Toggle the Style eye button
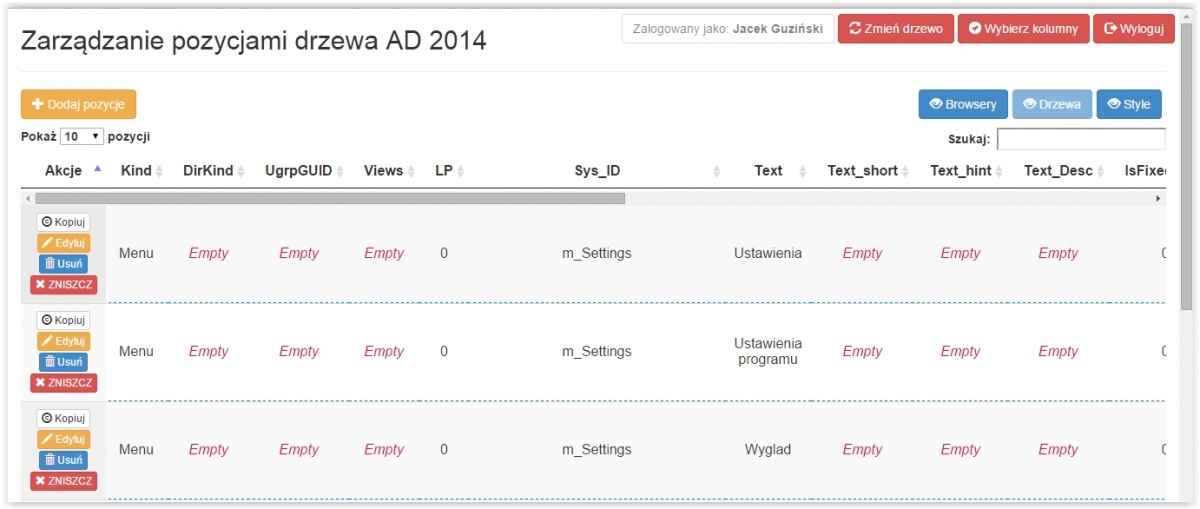This screenshot has width=1200, height=509. [1129, 104]
